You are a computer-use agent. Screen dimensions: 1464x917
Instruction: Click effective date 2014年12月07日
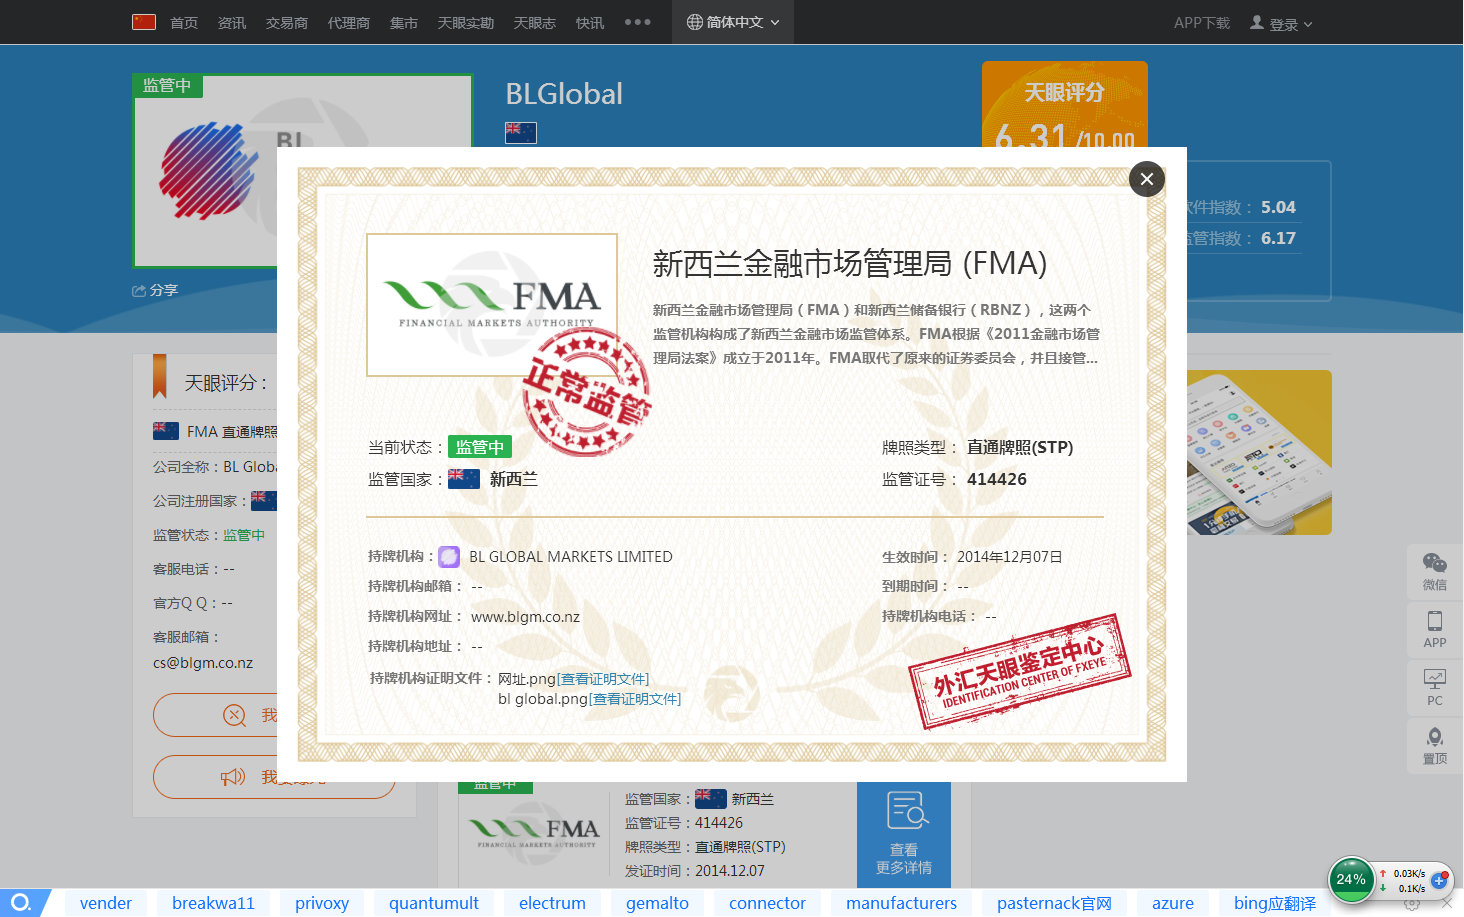click(1010, 557)
